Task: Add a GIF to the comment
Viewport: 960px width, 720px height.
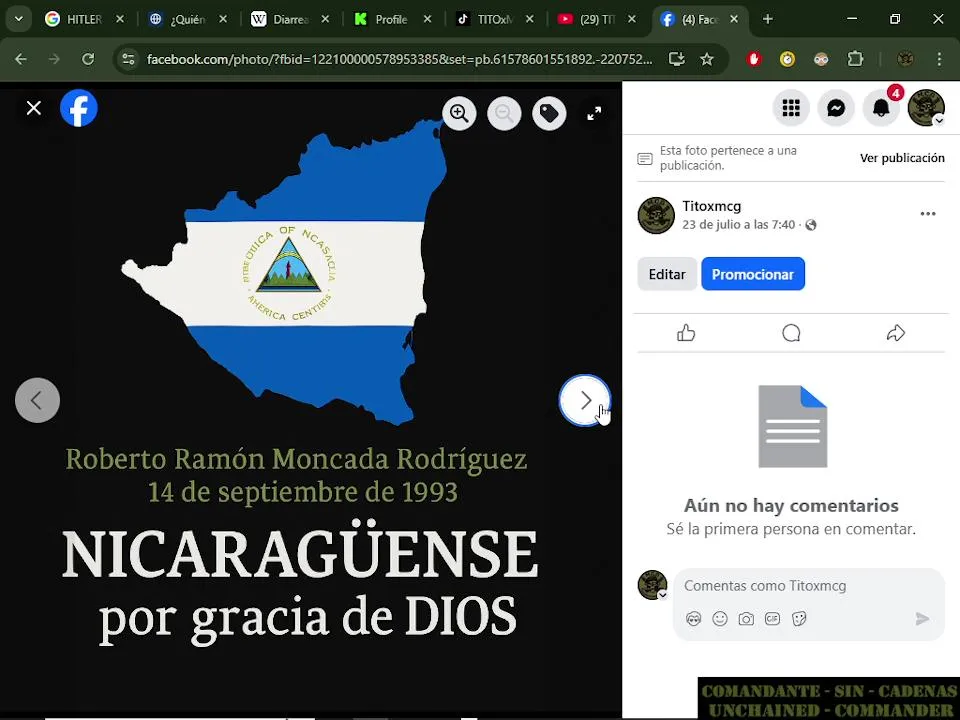Action: click(773, 619)
